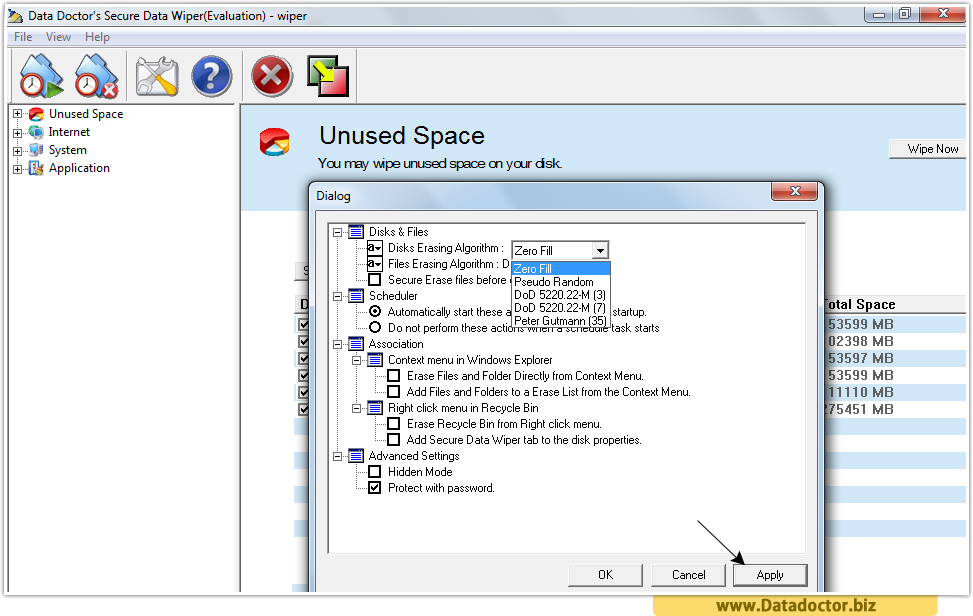Expand the Internet node in sidebar tree
Screen dimensions: 973x616
coord(17,133)
